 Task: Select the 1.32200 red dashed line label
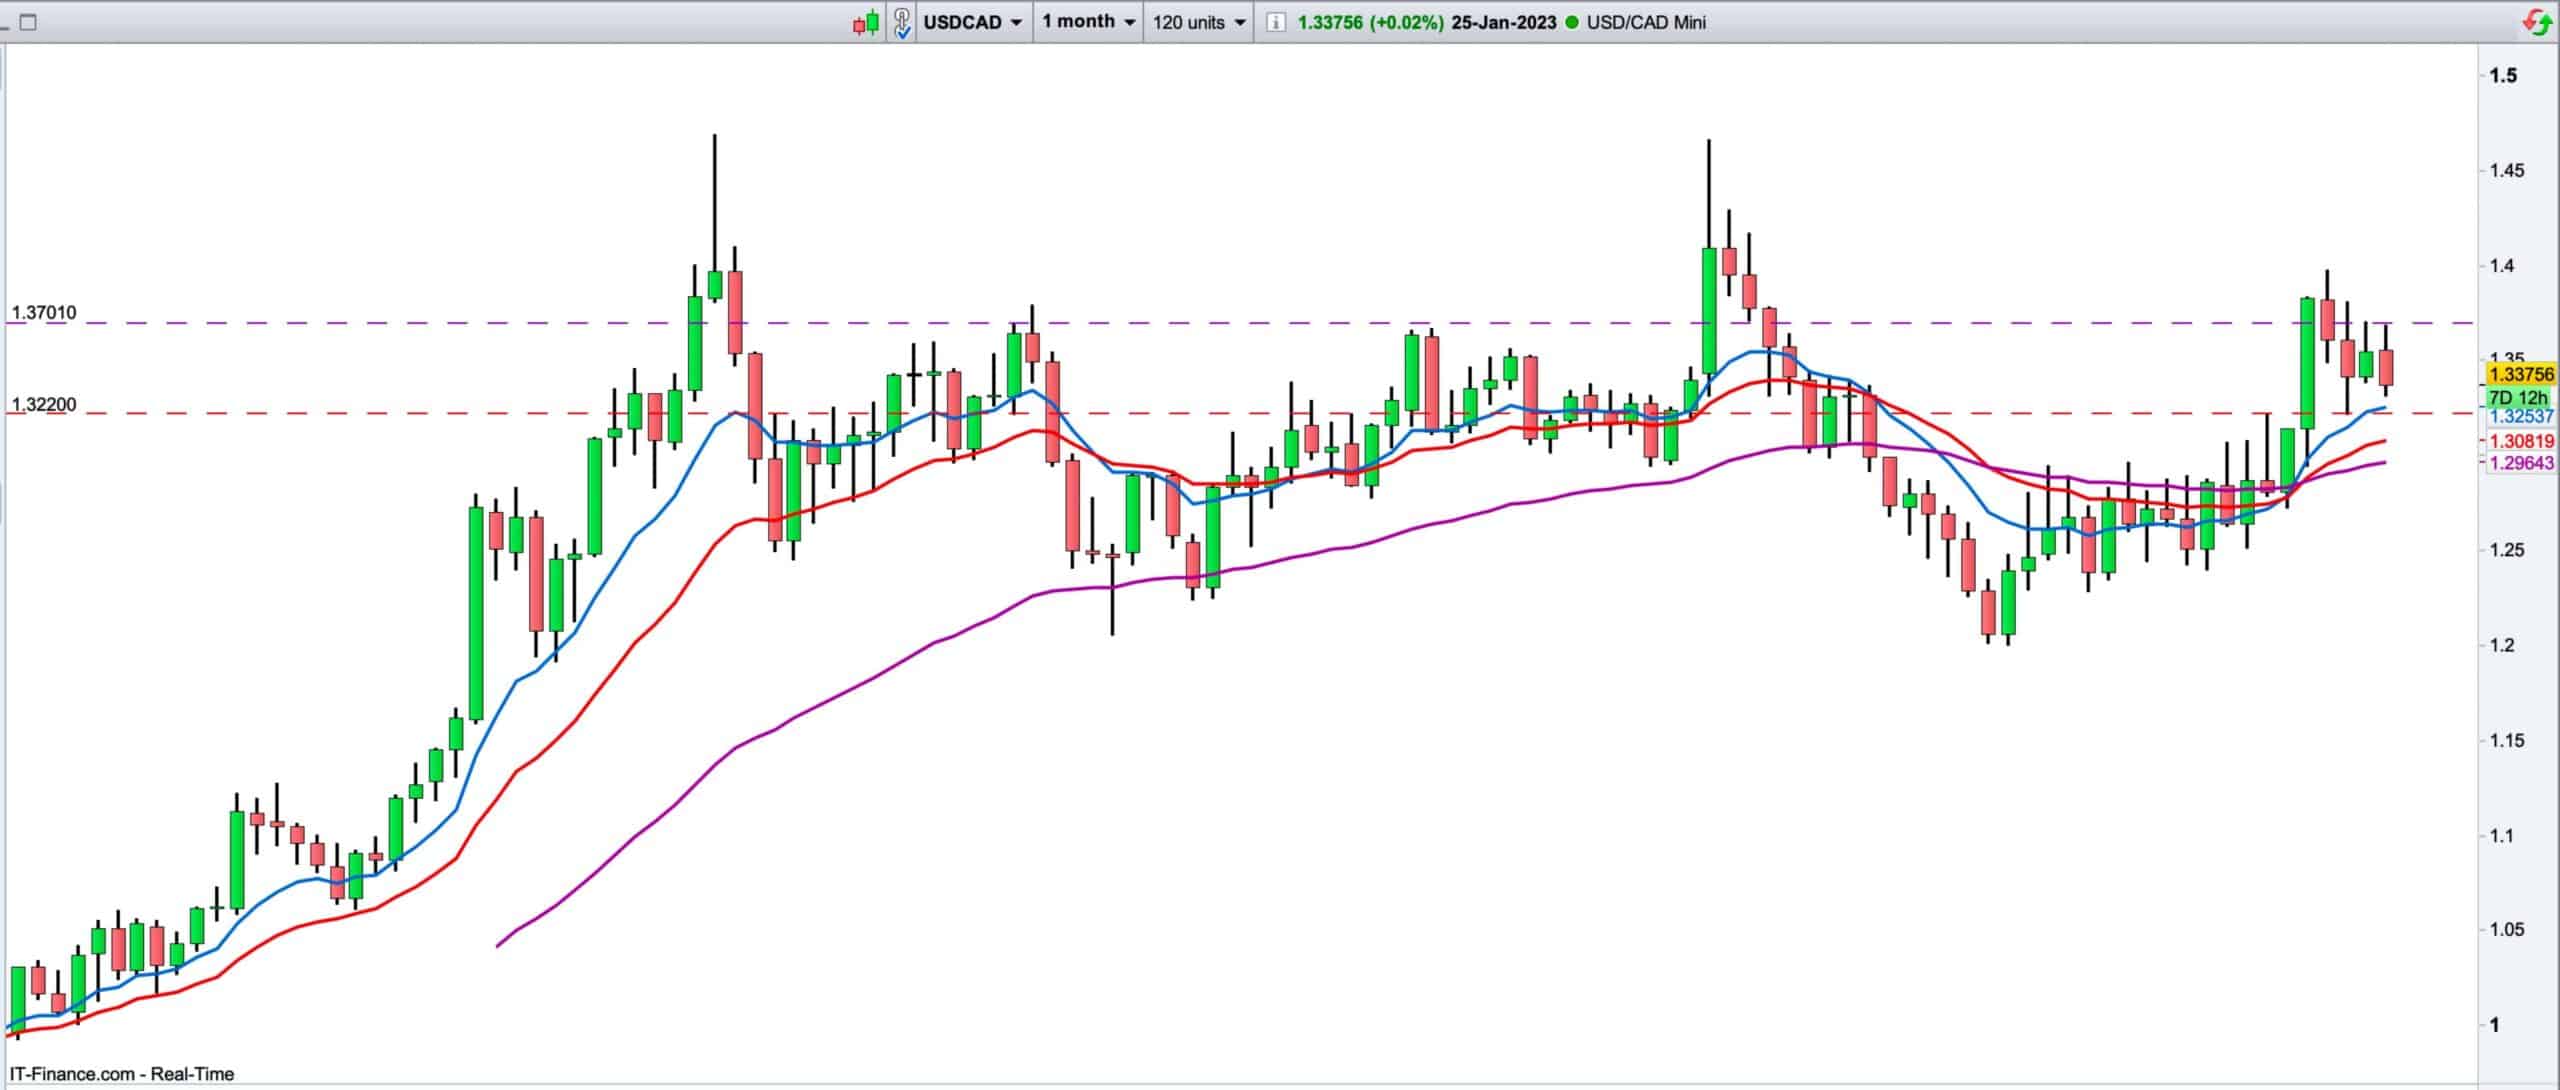pos(43,405)
